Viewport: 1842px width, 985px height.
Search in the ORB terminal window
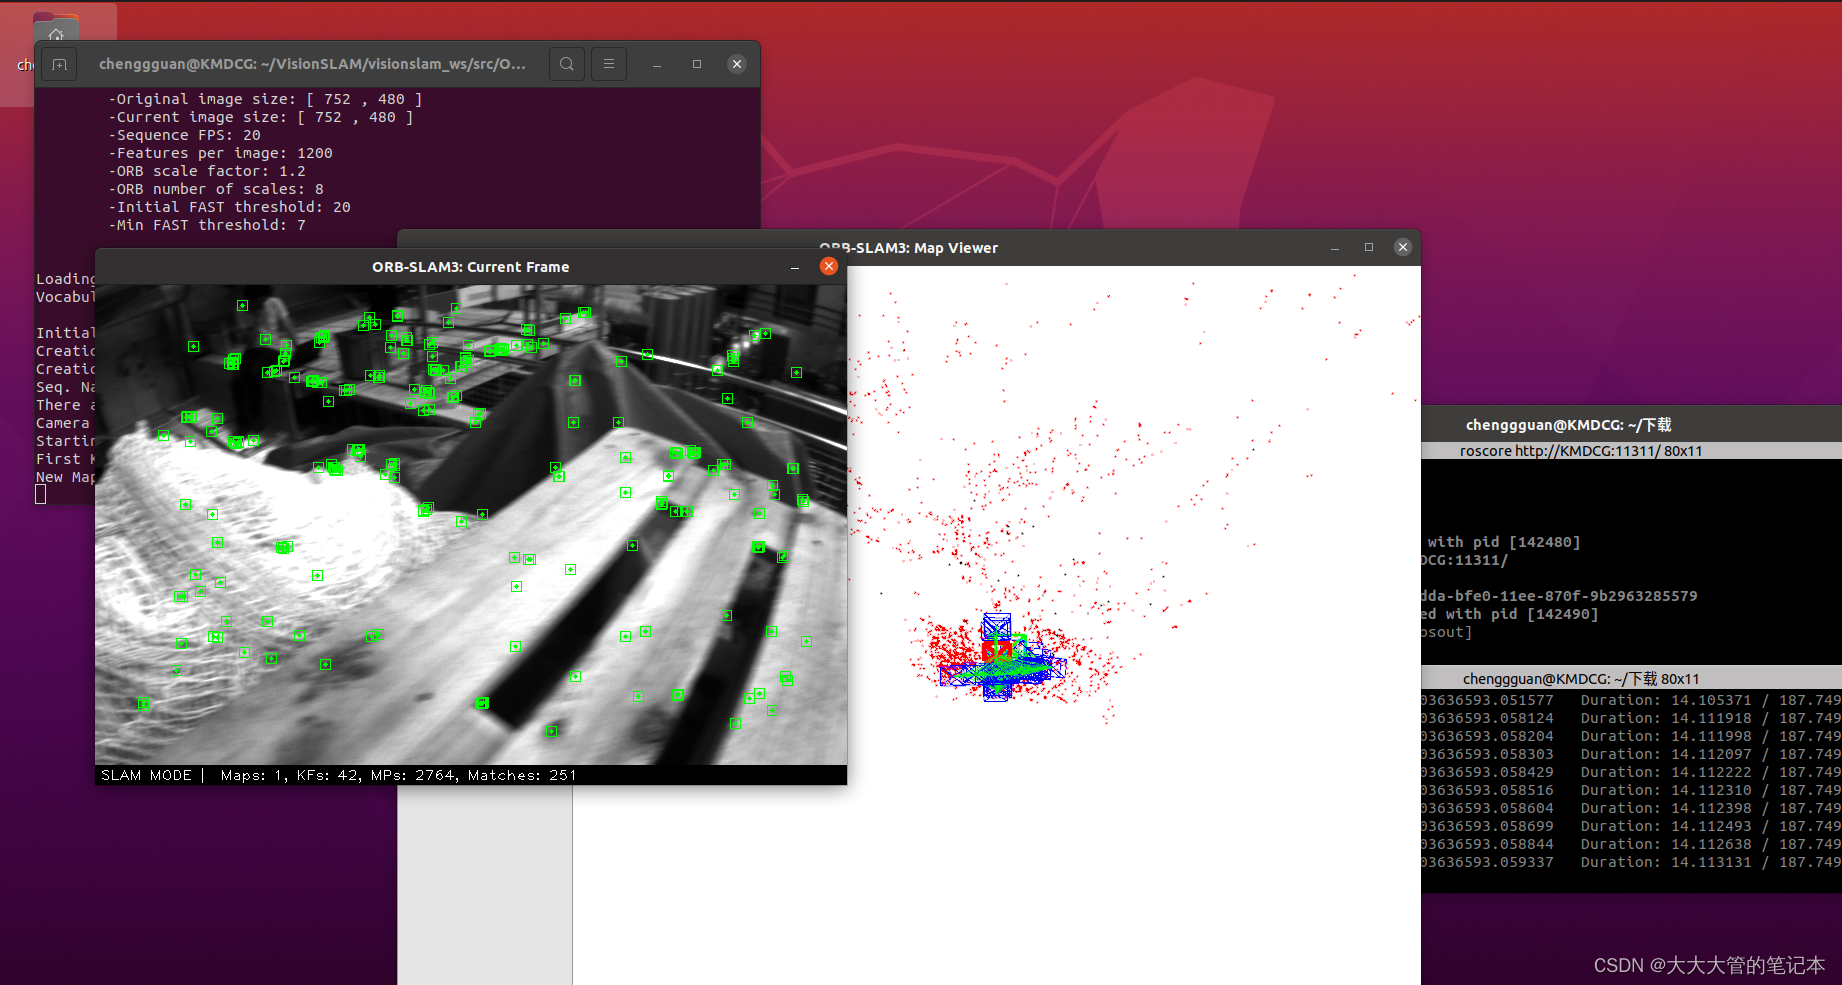tap(567, 64)
